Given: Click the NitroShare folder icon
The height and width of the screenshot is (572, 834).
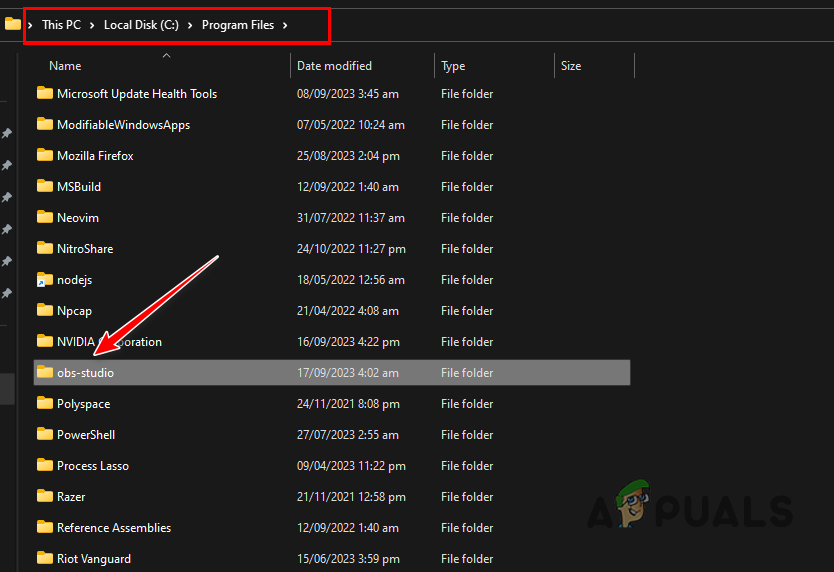Looking at the screenshot, I should click(45, 247).
